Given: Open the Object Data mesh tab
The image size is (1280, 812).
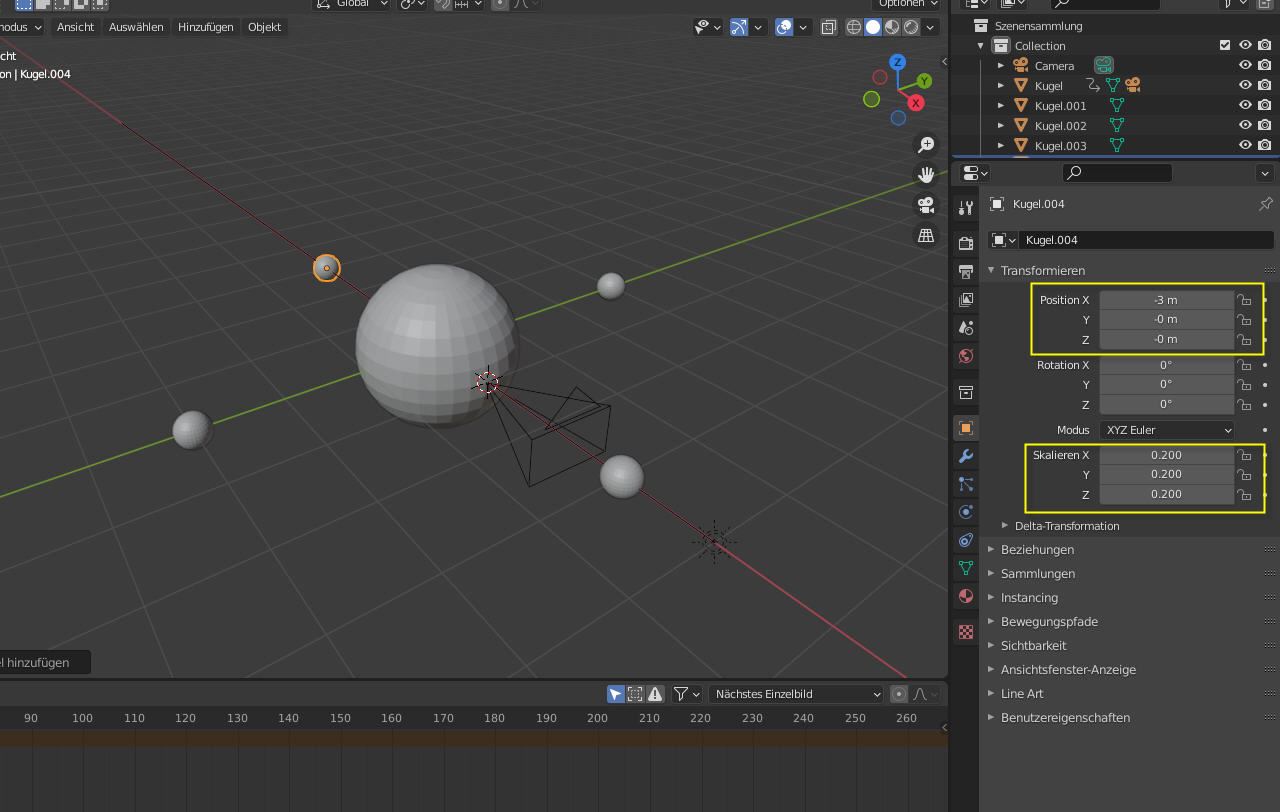Looking at the screenshot, I should point(965,568).
